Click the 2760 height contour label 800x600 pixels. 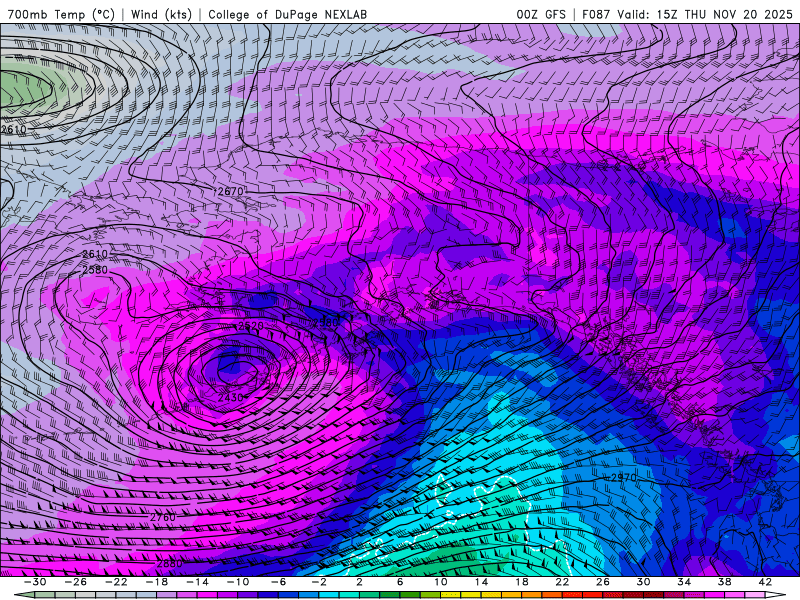click(163, 517)
